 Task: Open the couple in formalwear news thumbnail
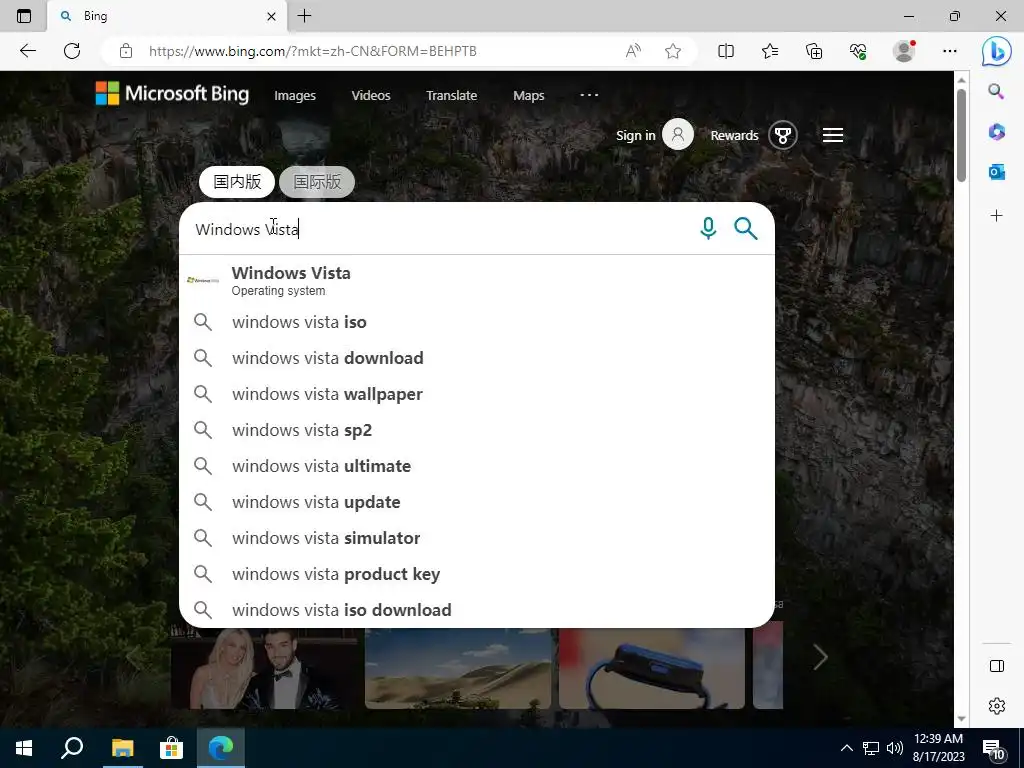click(x=264, y=668)
